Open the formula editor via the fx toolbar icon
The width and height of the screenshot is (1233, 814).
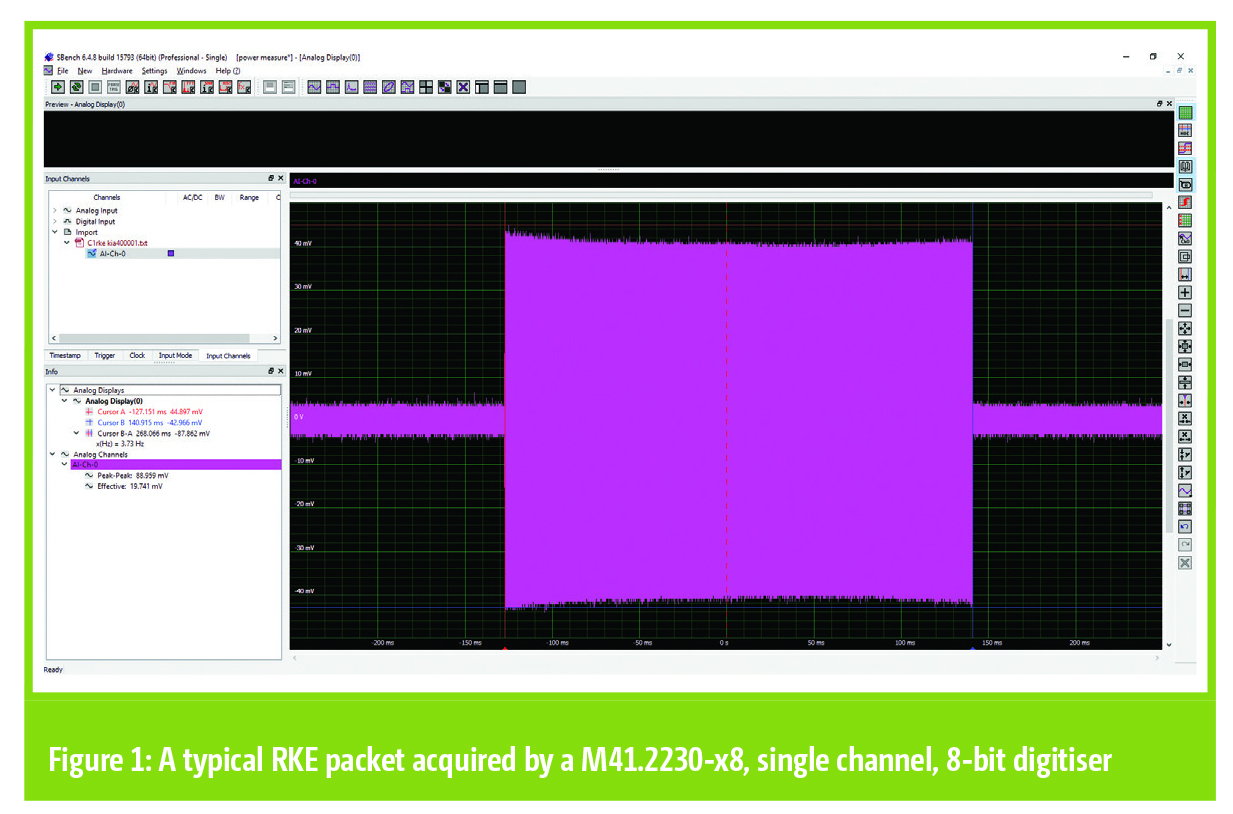tap(245, 87)
